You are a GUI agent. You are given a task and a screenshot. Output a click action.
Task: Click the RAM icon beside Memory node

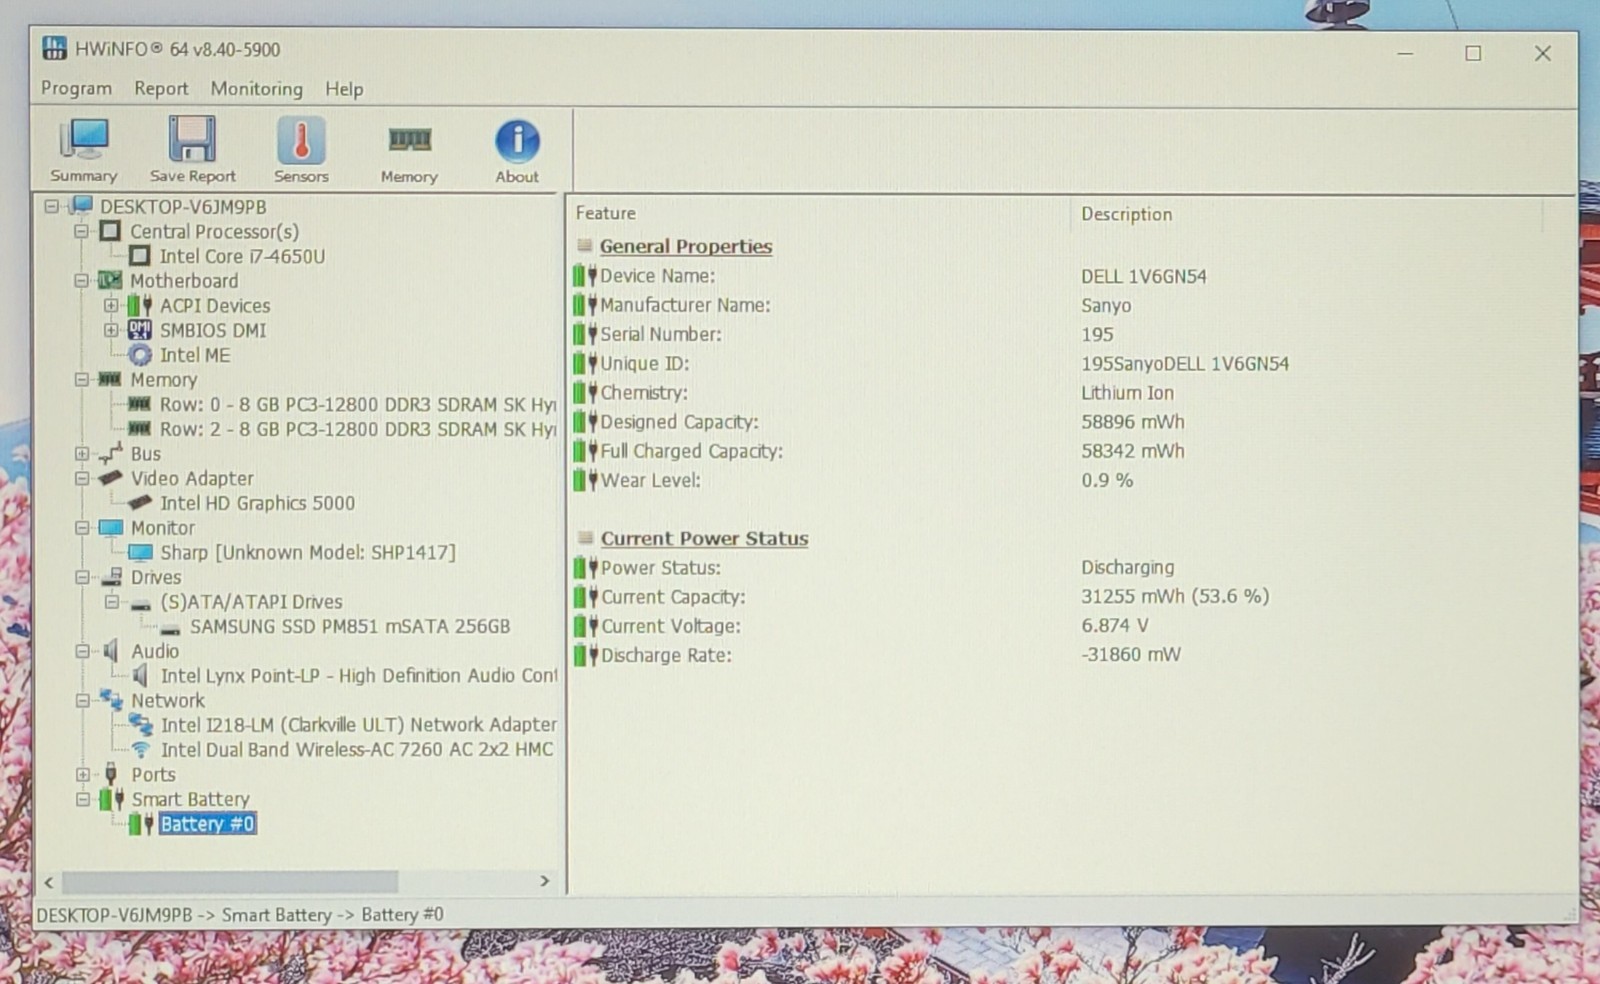pyautogui.click(x=110, y=379)
